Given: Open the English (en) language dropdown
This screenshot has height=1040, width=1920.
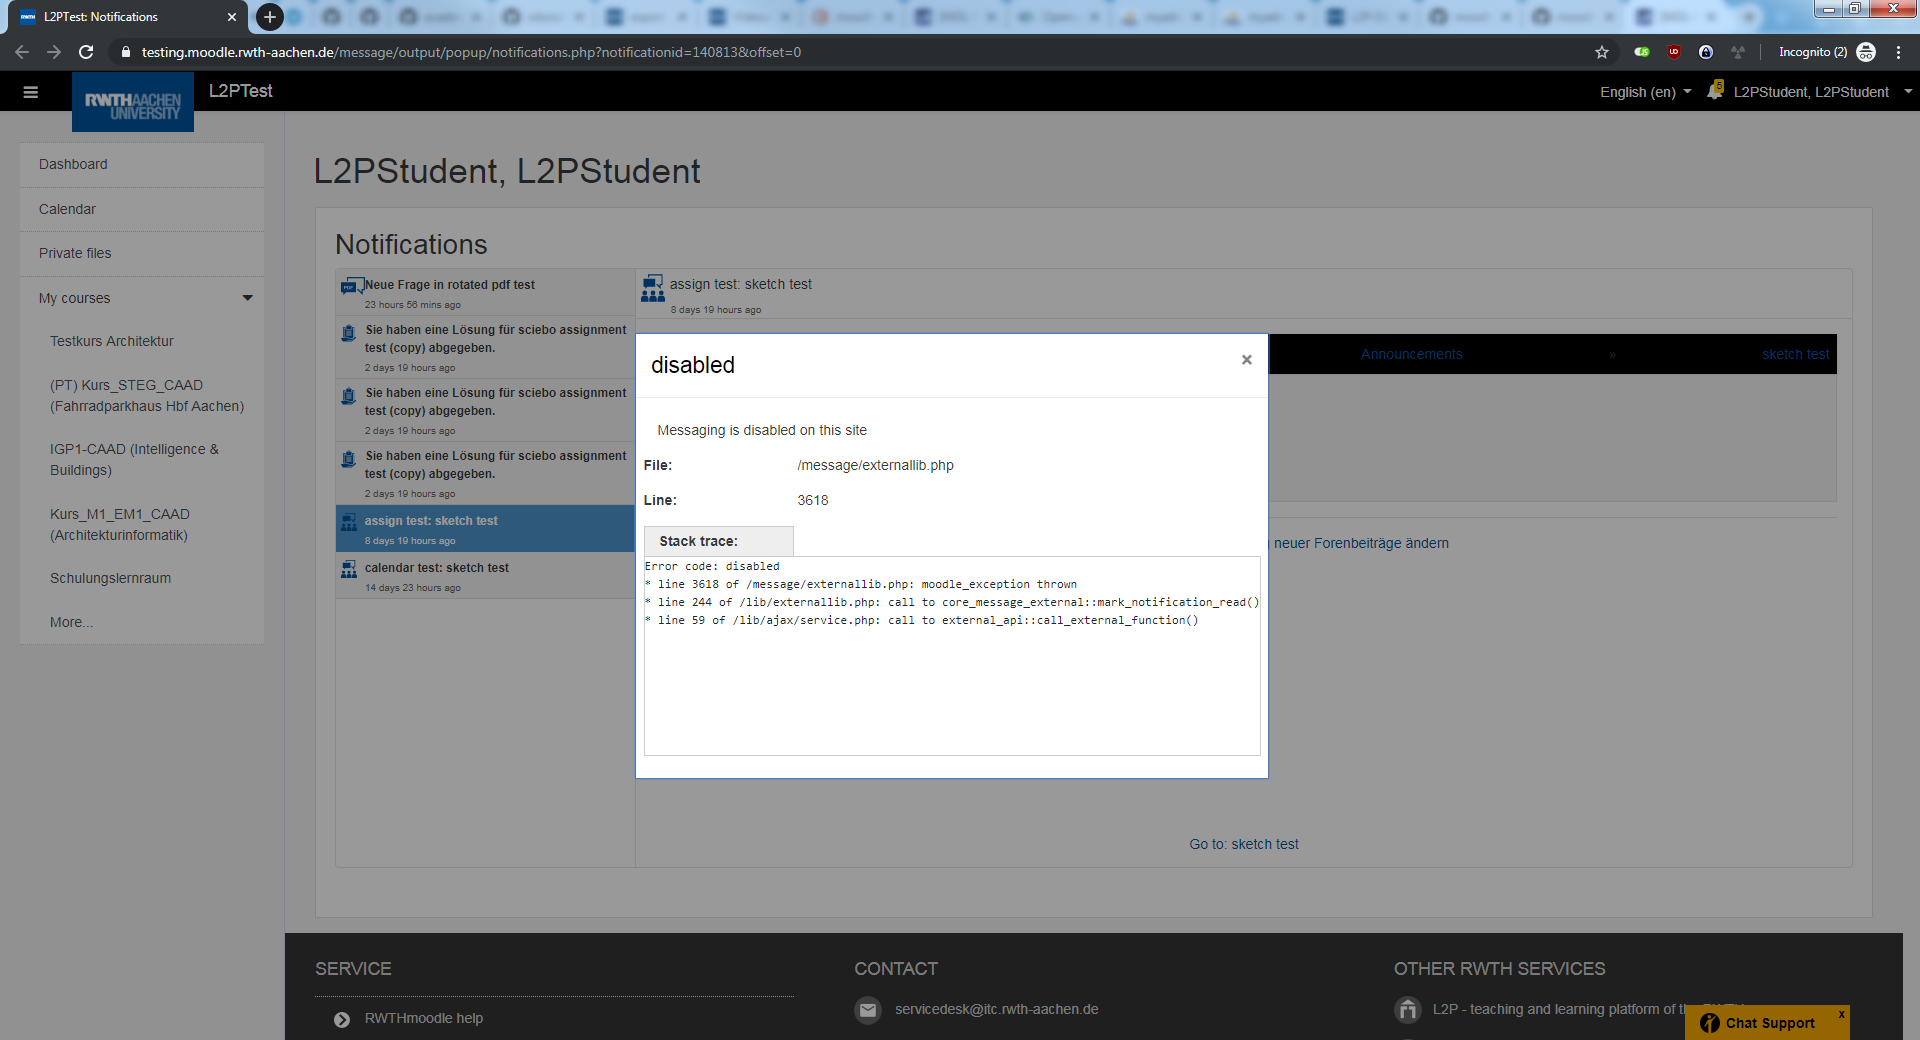Looking at the screenshot, I should click(1645, 92).
